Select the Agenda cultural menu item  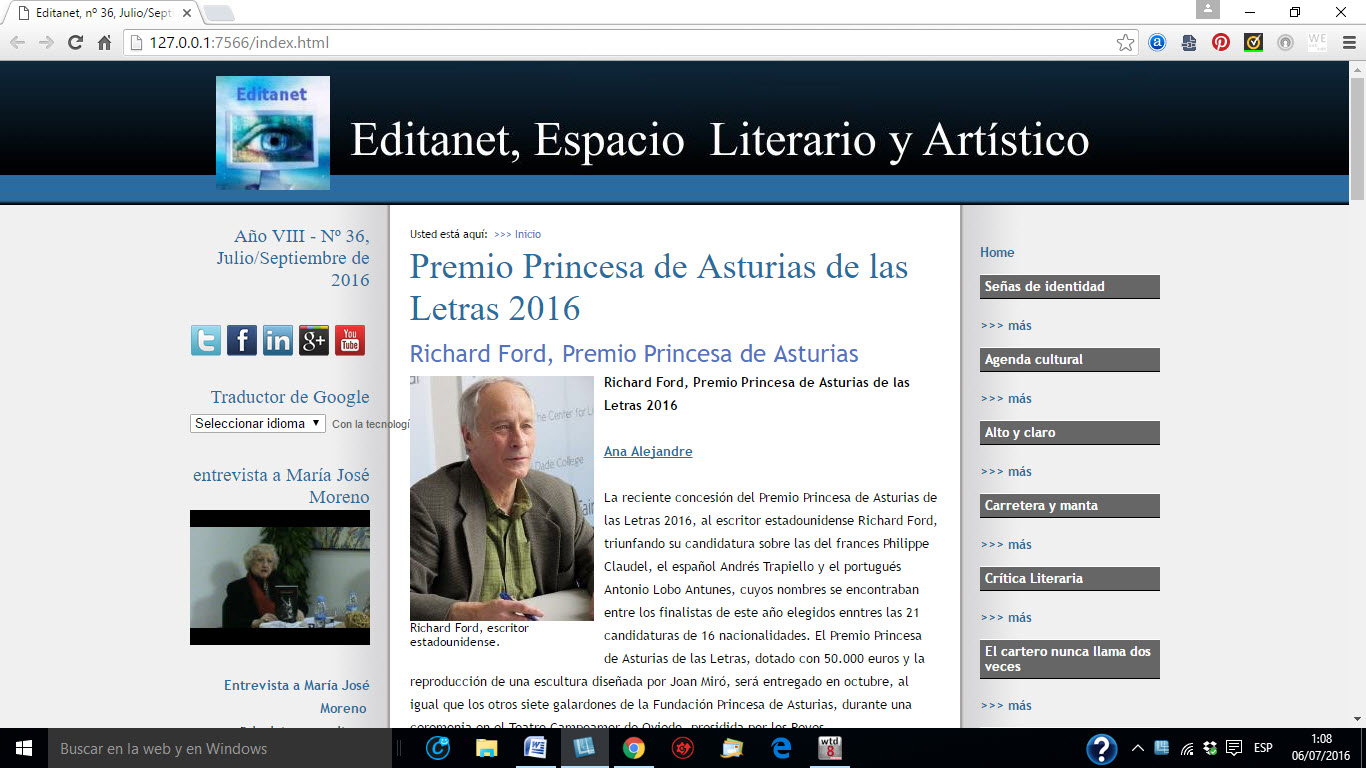point(1069,360)
